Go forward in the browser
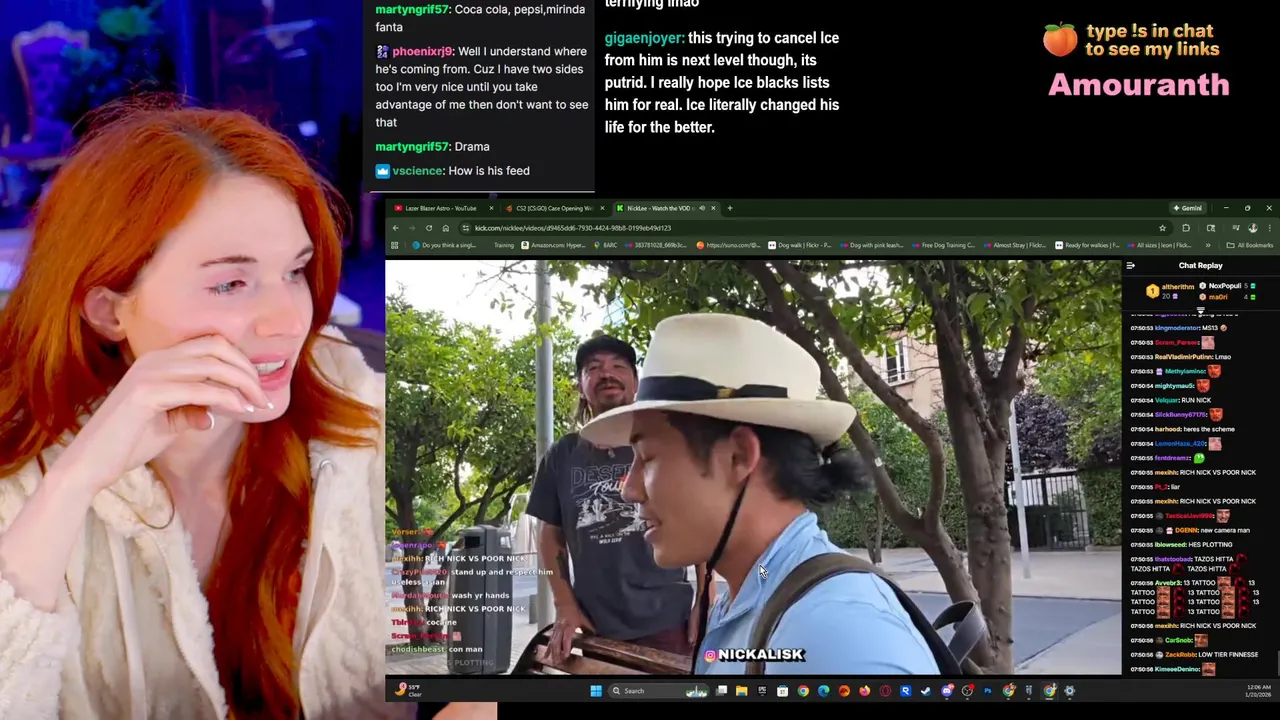The height and width of the screenshot is (720, 1280). [412, 228]
